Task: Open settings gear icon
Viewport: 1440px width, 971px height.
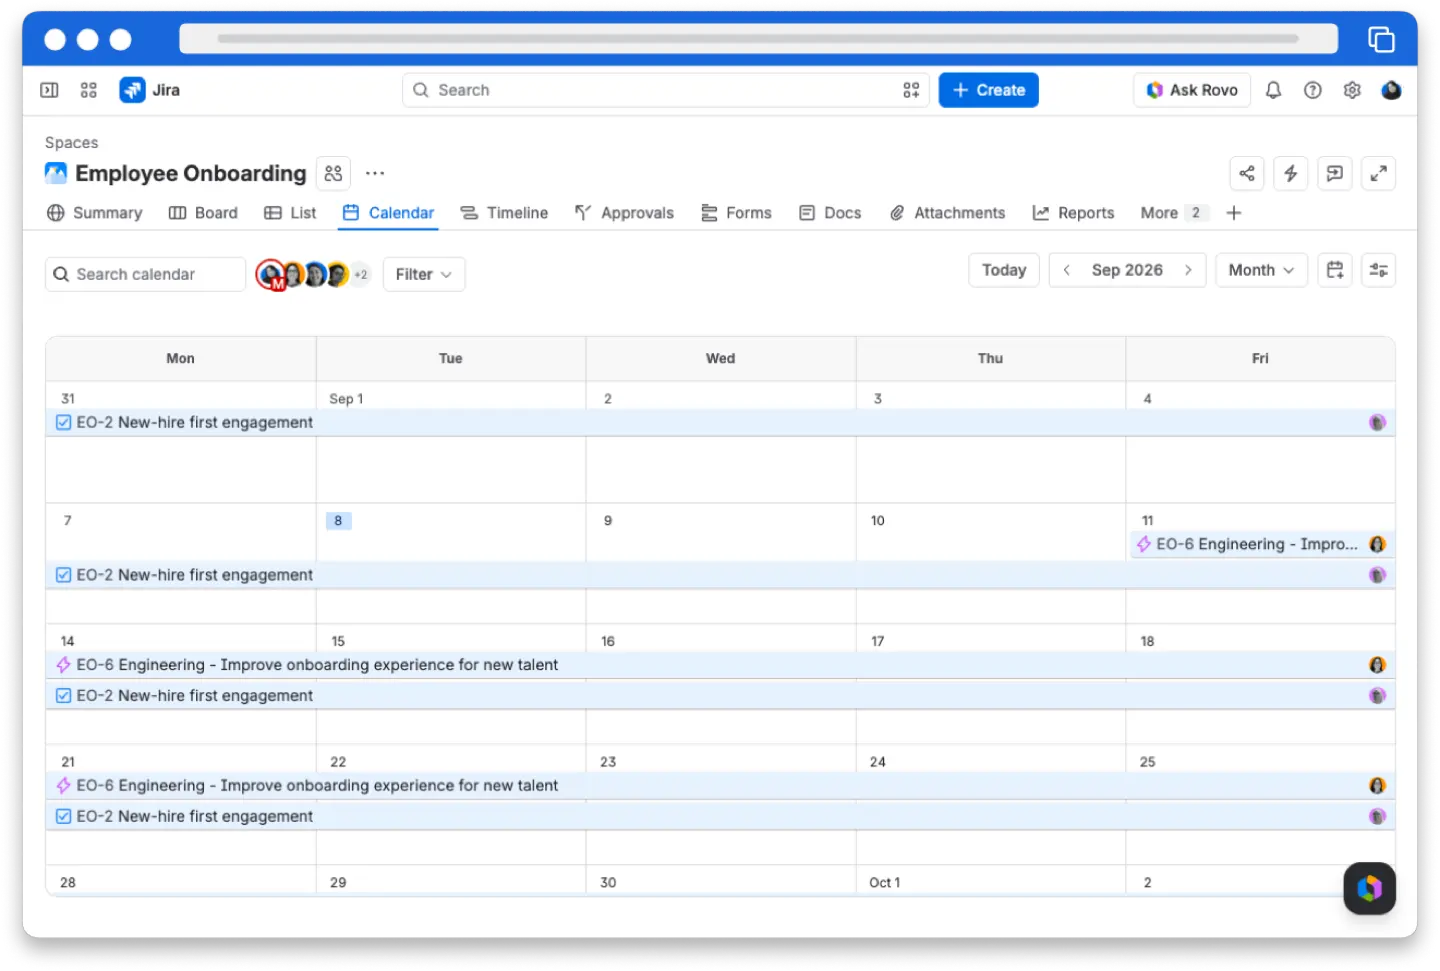Action: point(1352,90)
